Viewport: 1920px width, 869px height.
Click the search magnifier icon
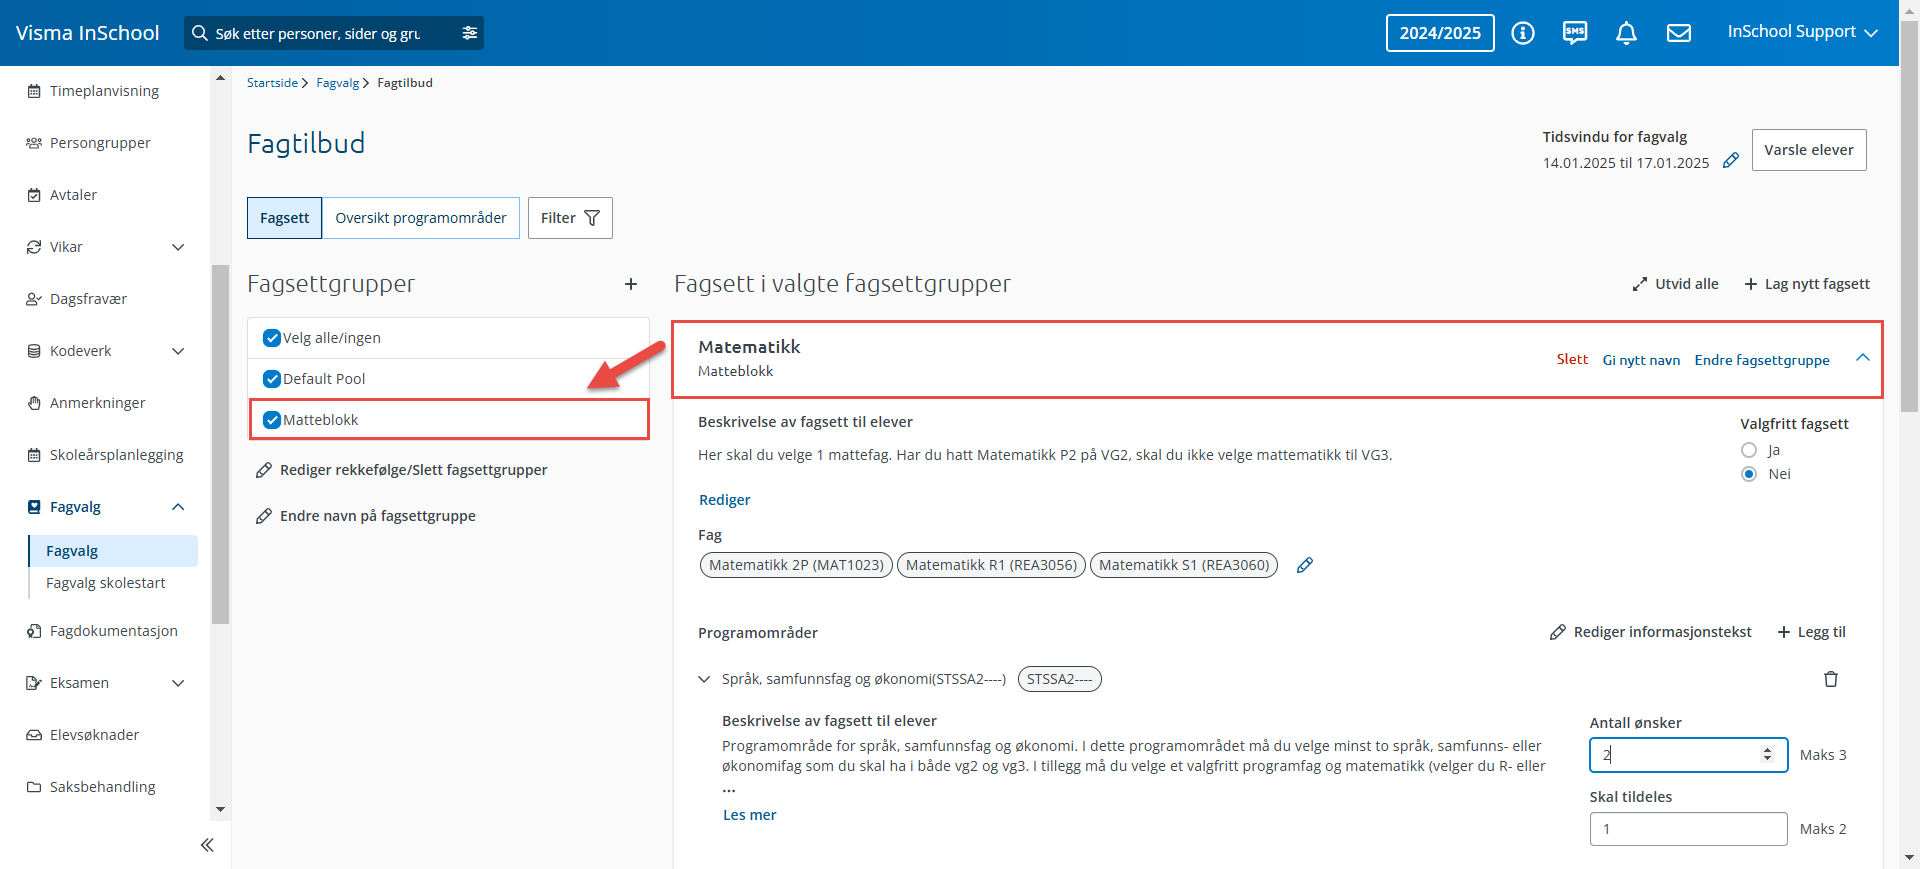[x=200, y=33]
